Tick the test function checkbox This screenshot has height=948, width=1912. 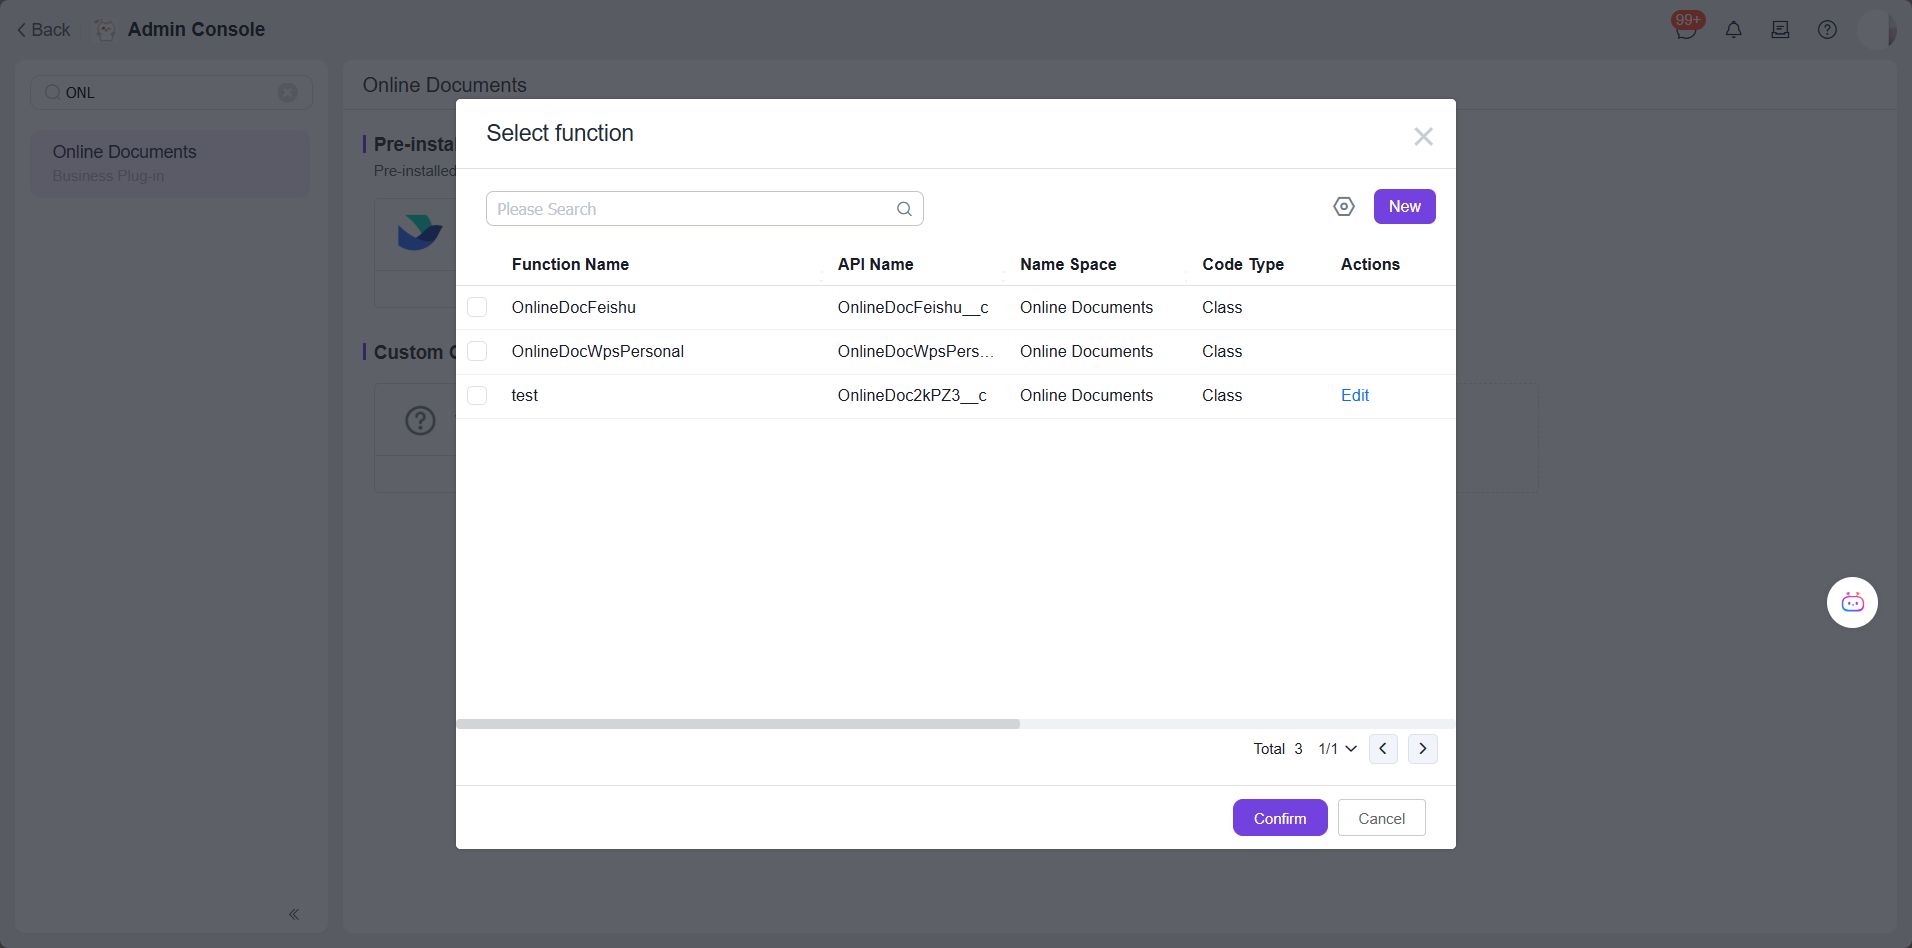[x=477, y=396]
